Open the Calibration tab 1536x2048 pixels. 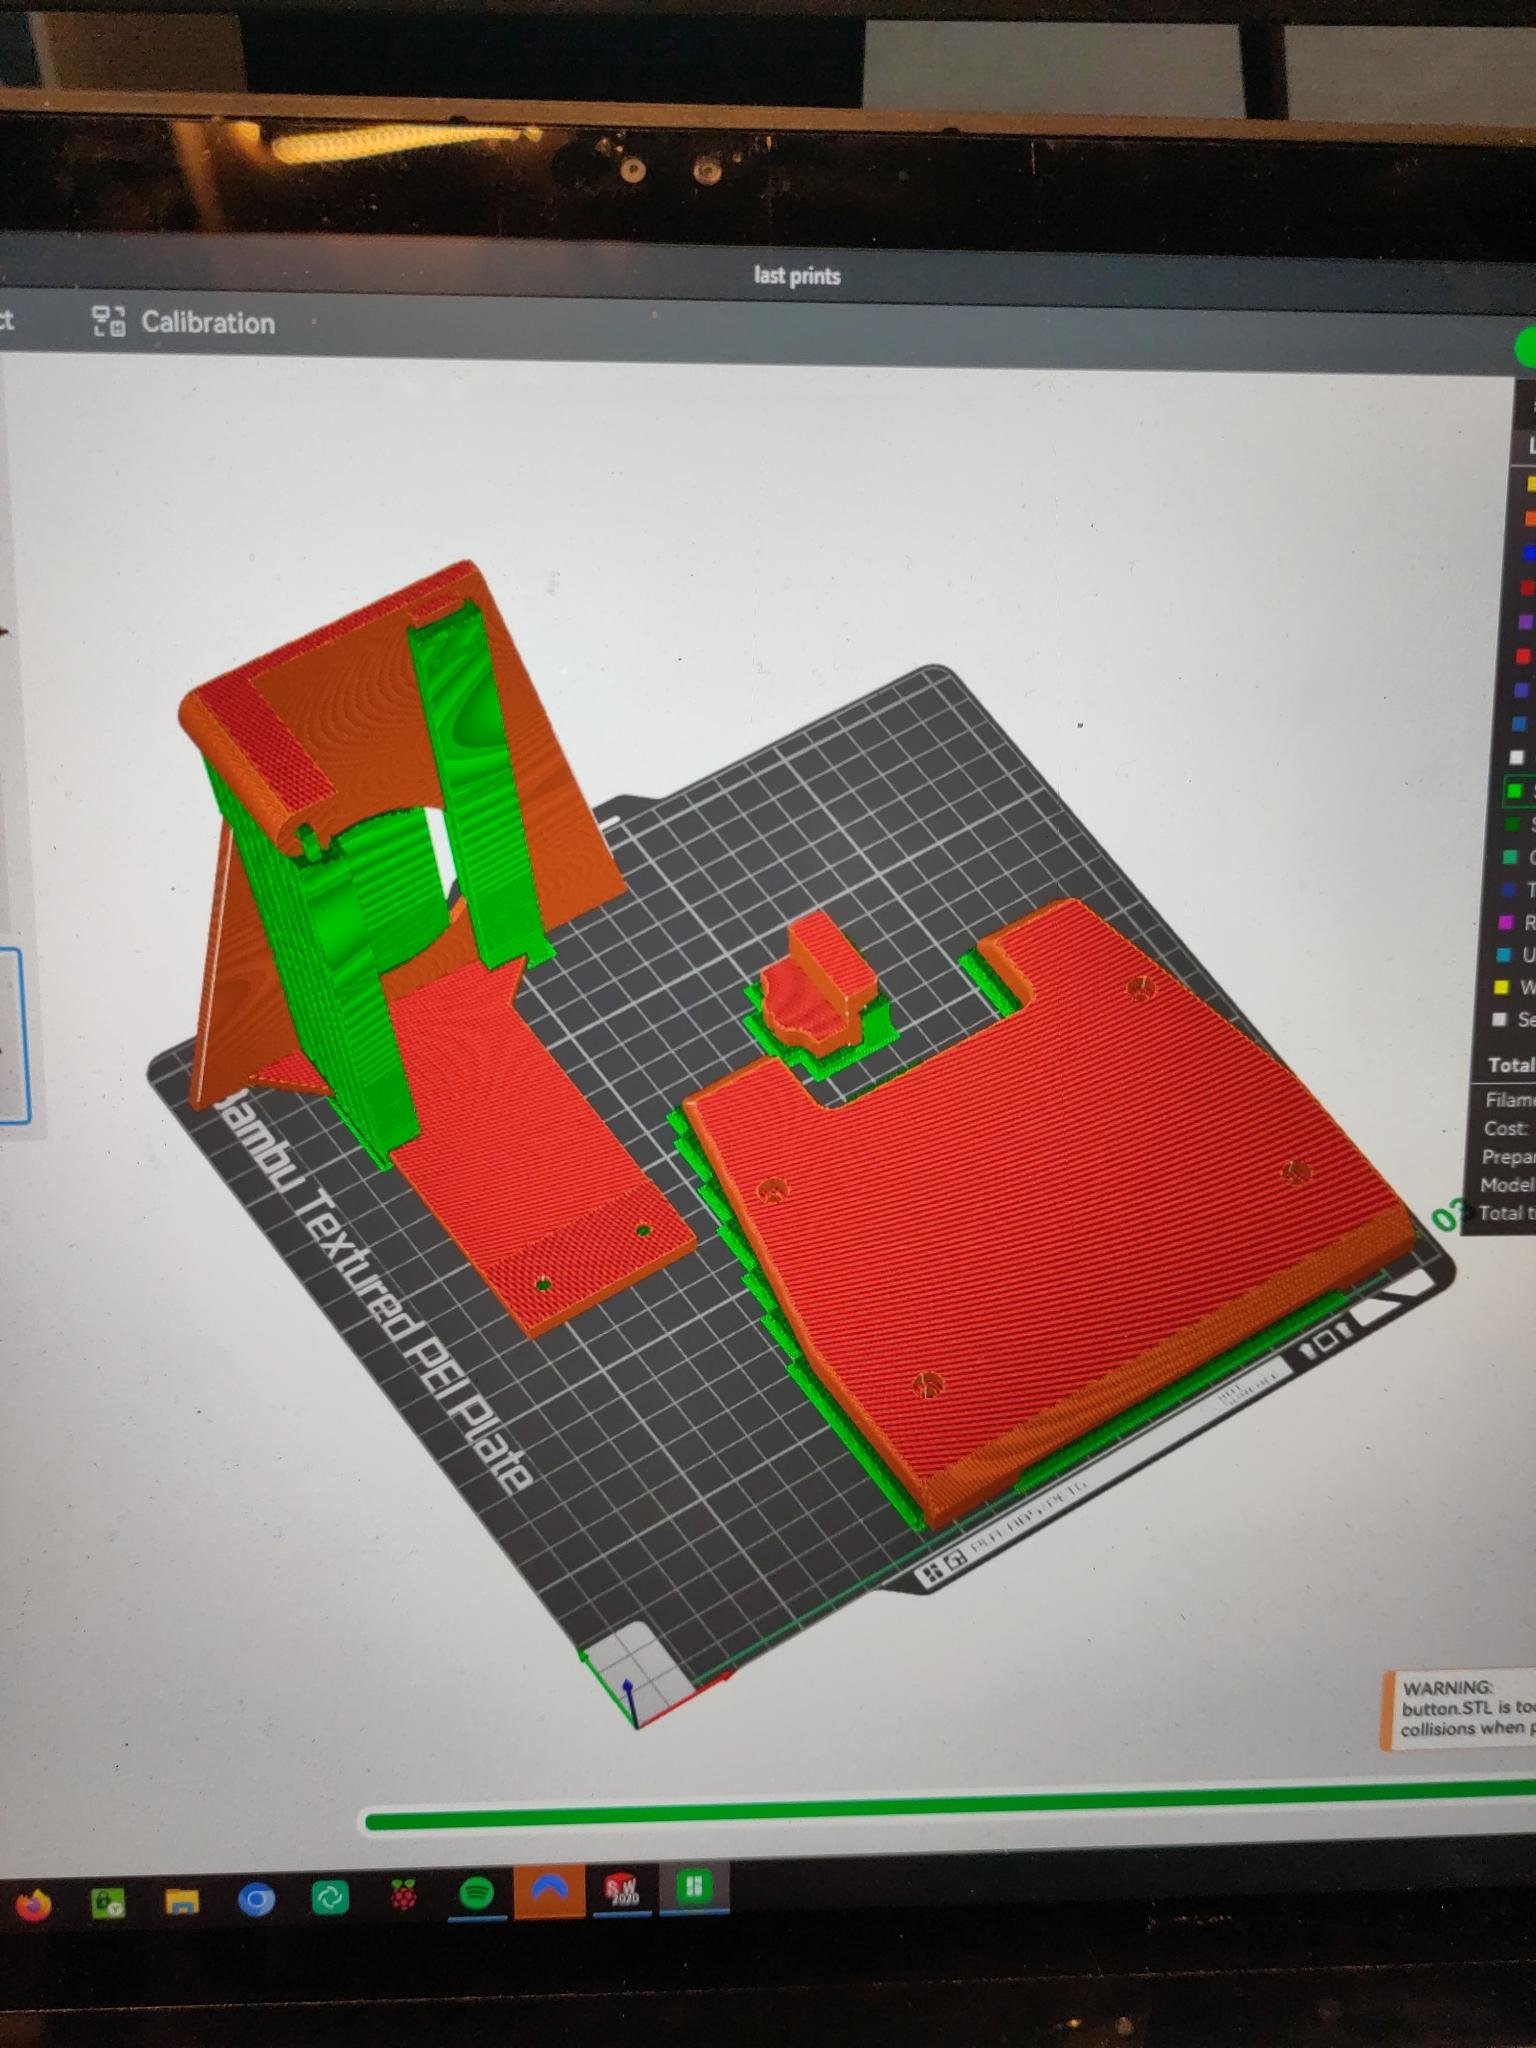pos(183,322)
